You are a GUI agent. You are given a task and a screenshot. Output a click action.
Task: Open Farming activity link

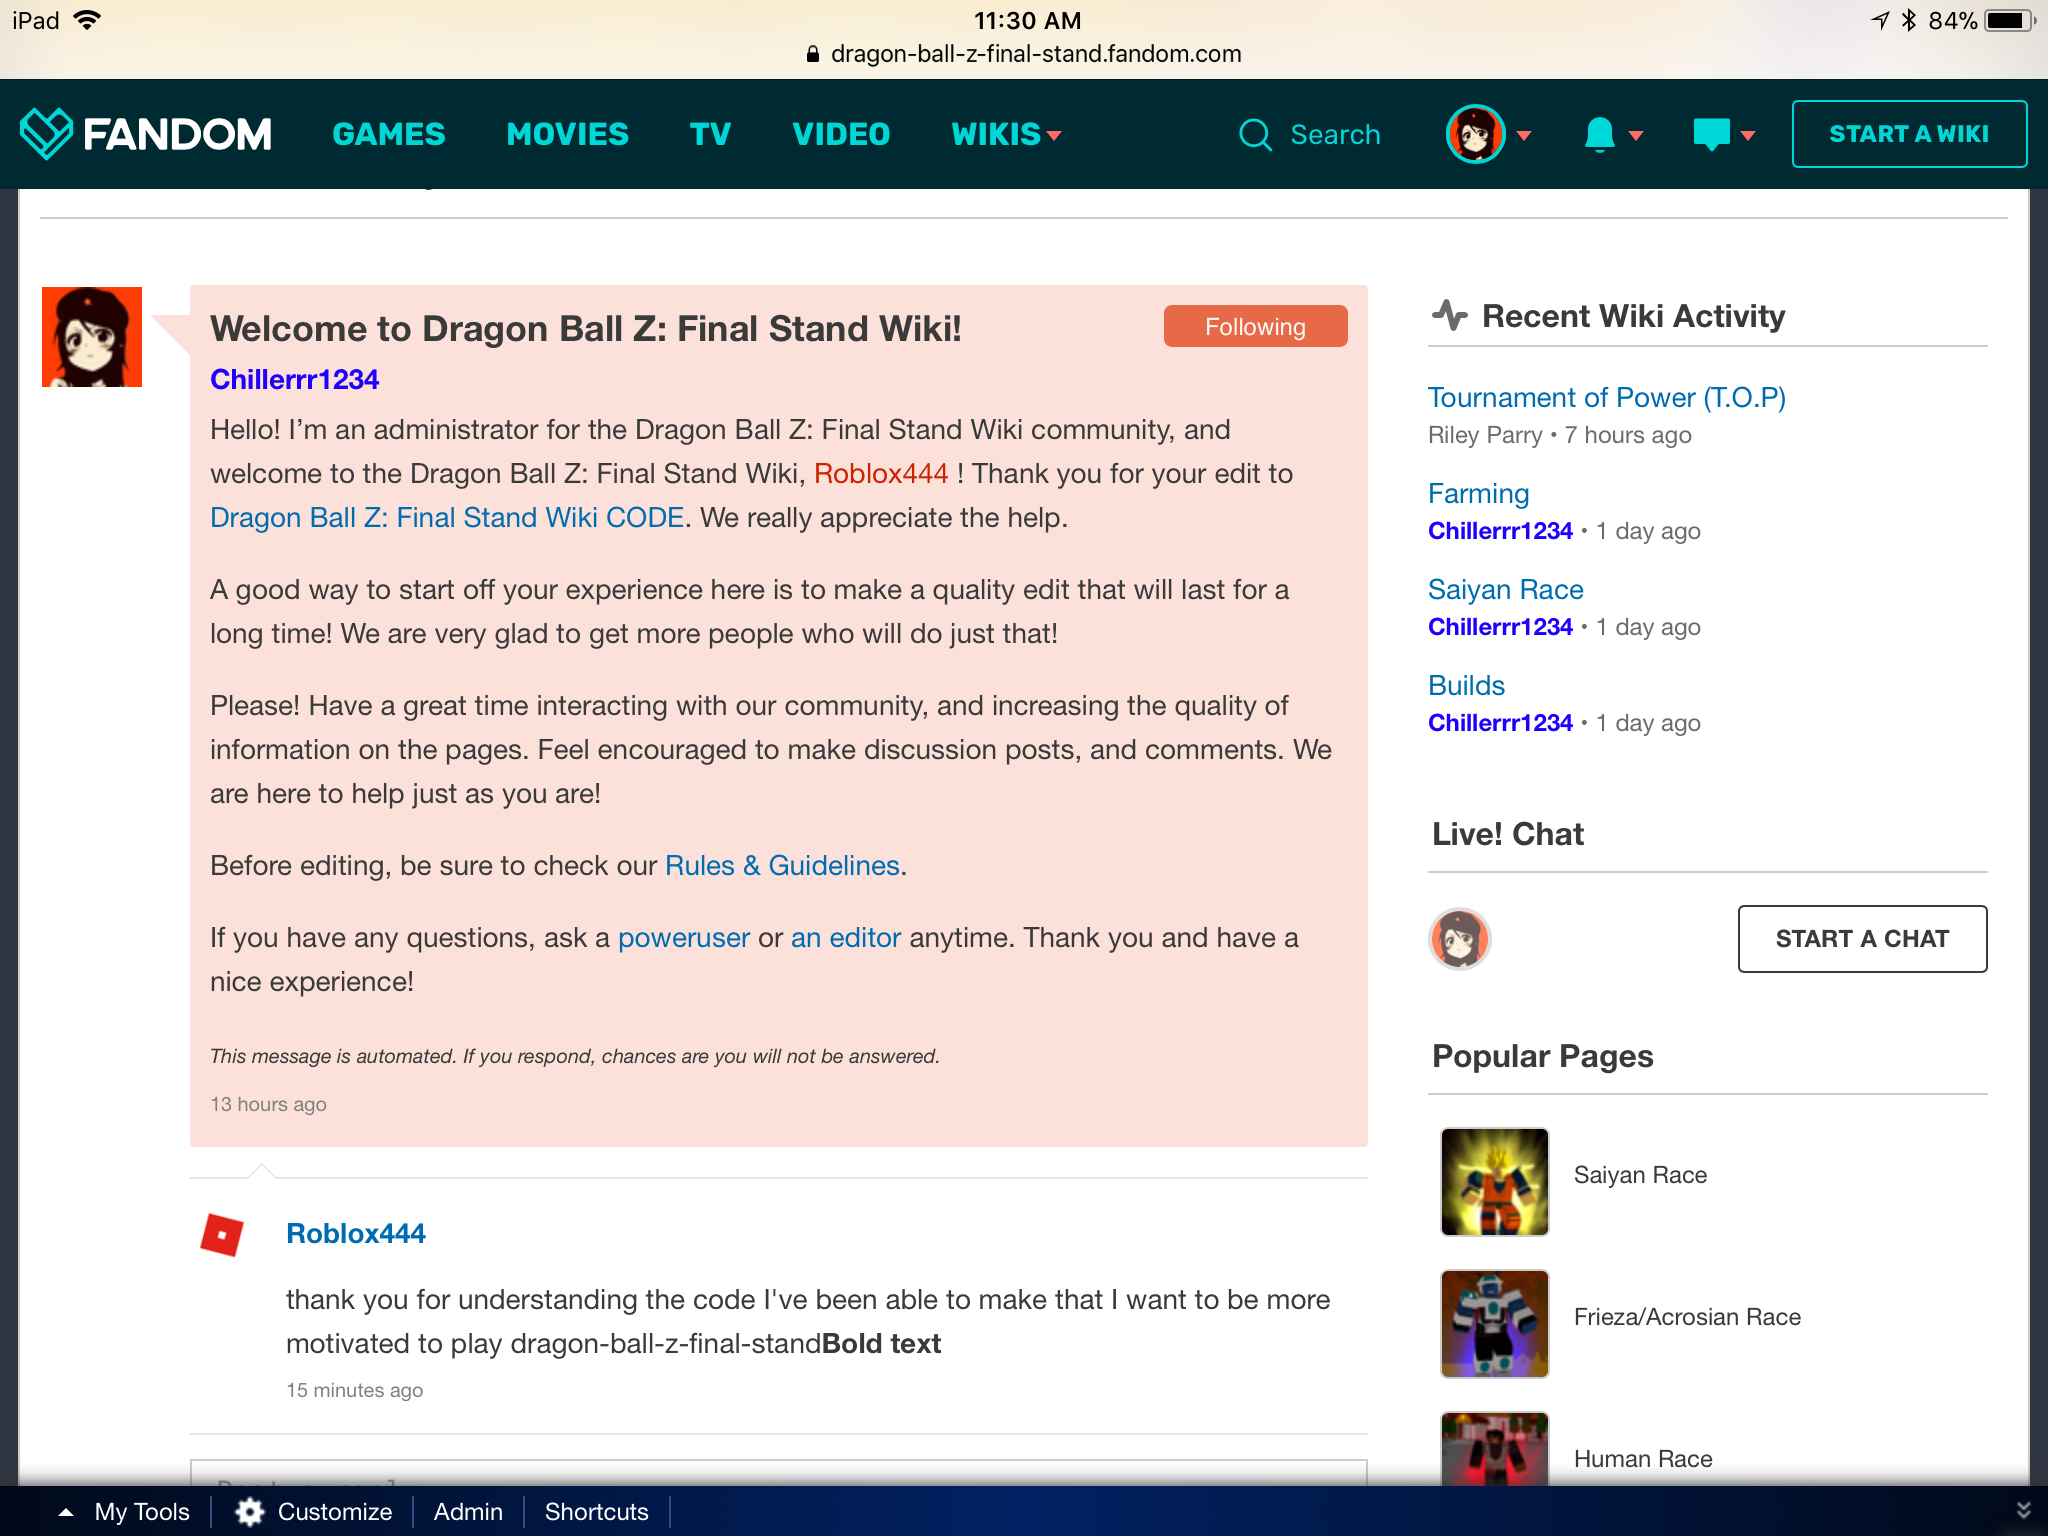point(1478,494)
